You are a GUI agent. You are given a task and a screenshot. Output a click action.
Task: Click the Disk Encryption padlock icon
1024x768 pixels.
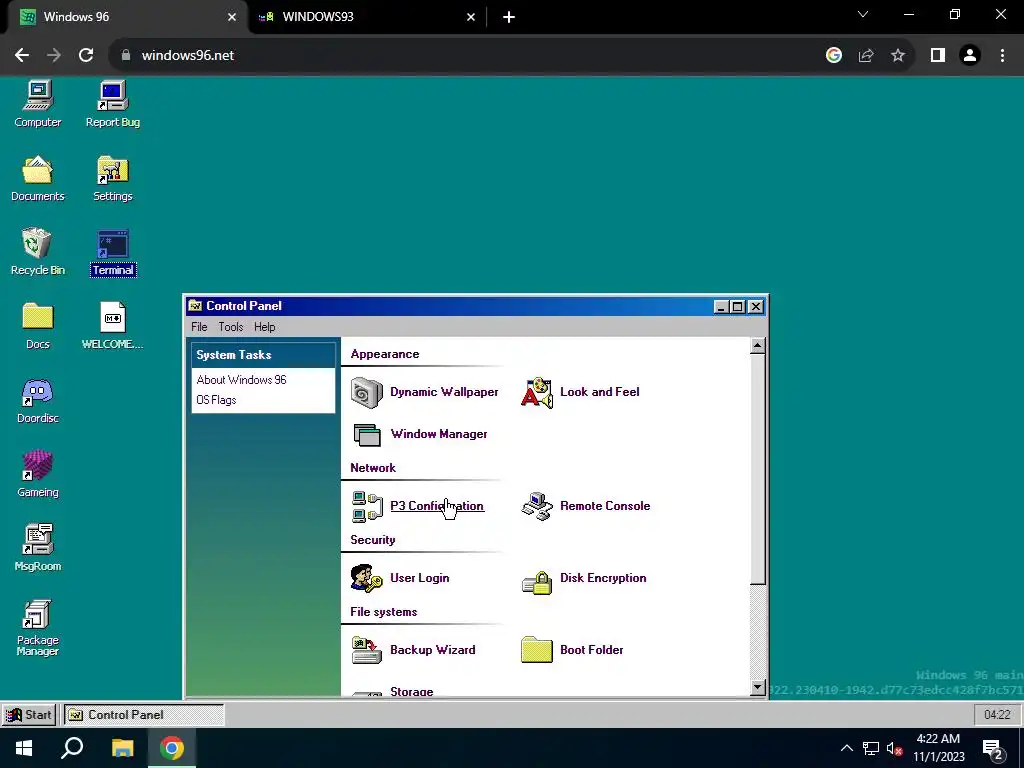point(537,582)
